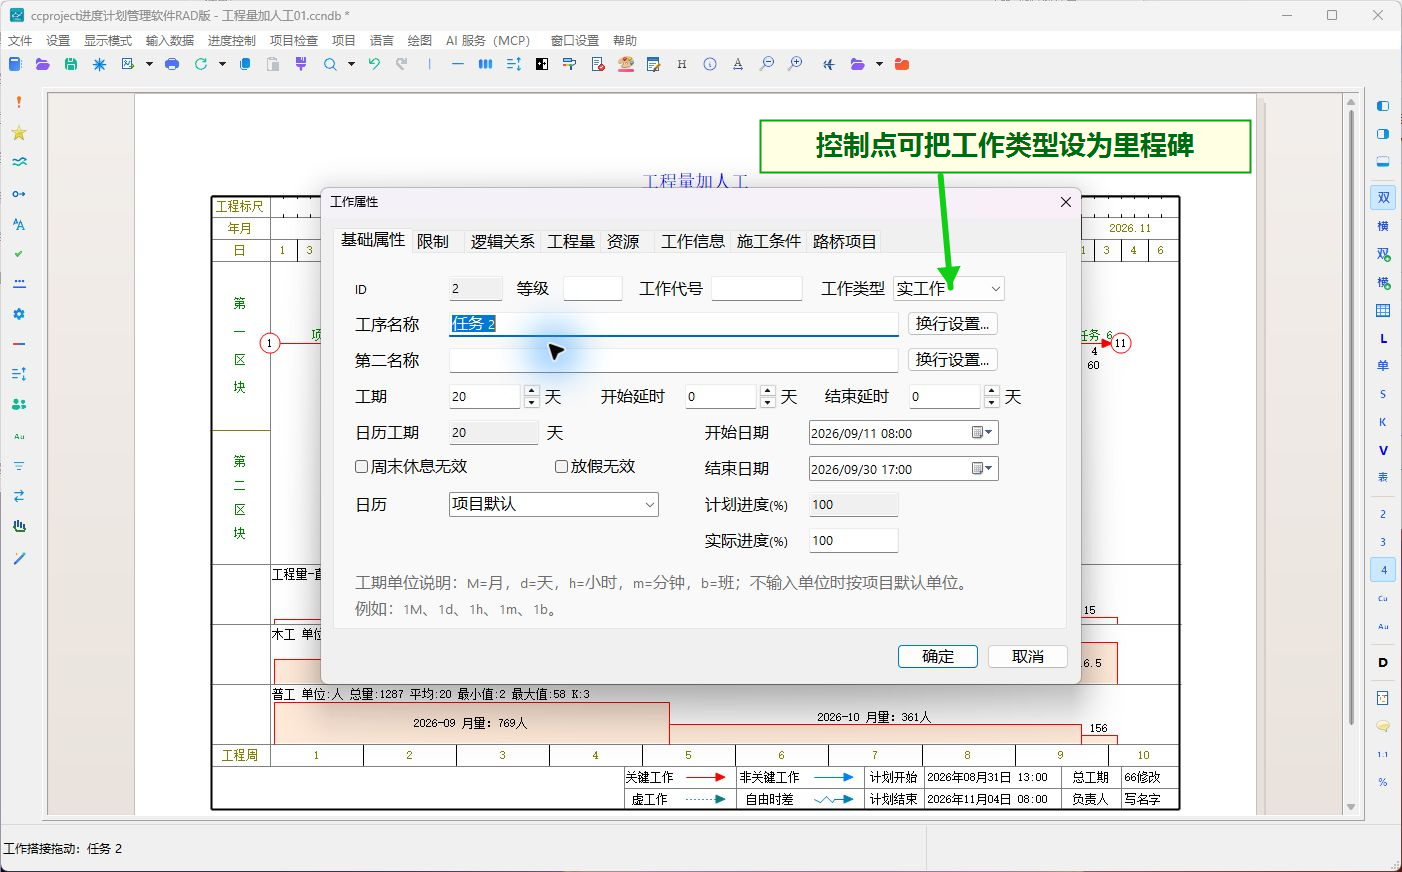
Task: Click the zoom out magnifier icon
Action: point(767,64)
